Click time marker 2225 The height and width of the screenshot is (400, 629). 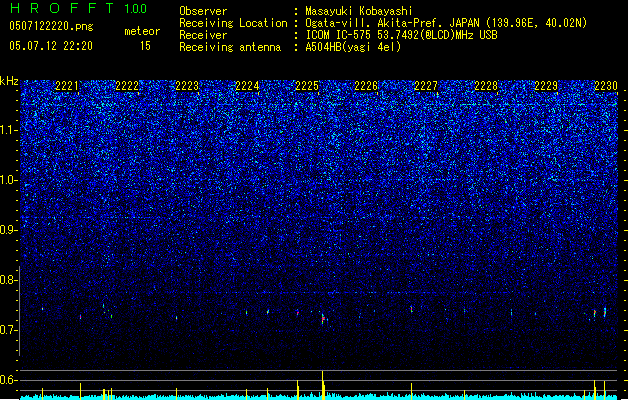click(306, 86)
